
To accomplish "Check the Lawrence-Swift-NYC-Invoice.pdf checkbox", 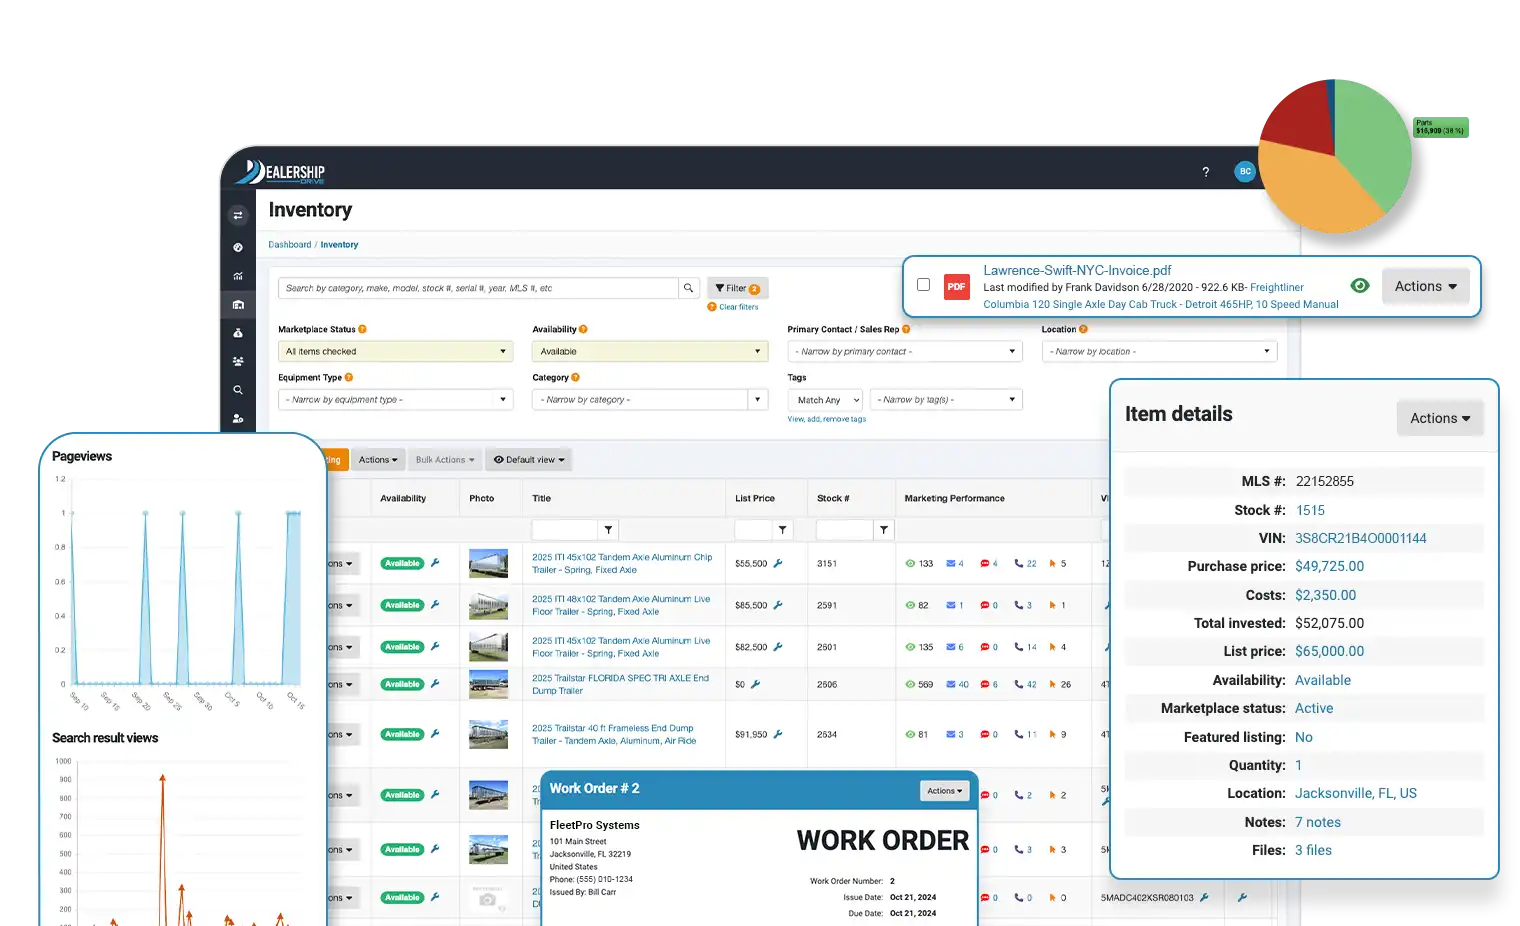I will (x=923, y=285).
